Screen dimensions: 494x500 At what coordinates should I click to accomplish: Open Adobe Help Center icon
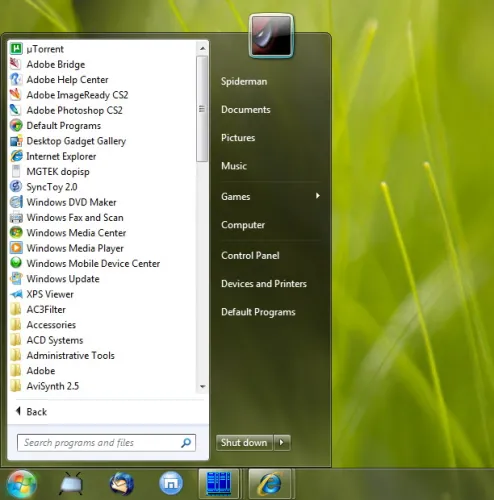click(x=16, y=79)
